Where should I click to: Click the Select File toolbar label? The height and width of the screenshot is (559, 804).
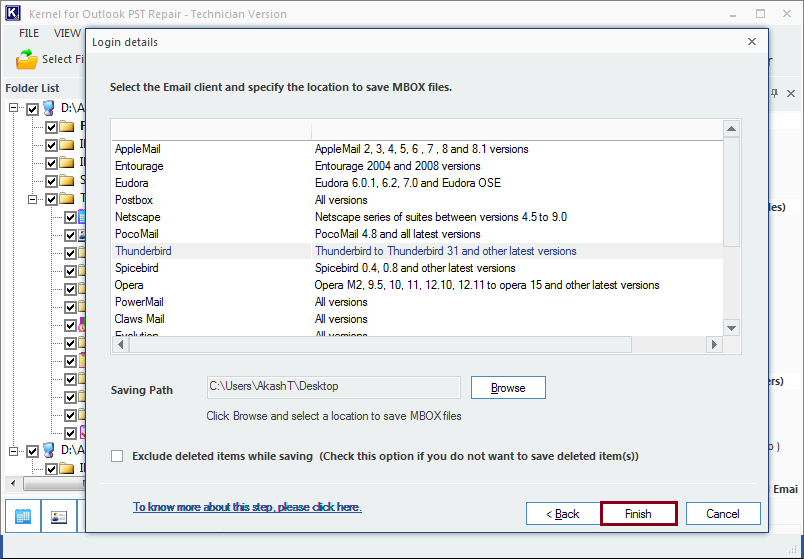coord(63,59)
